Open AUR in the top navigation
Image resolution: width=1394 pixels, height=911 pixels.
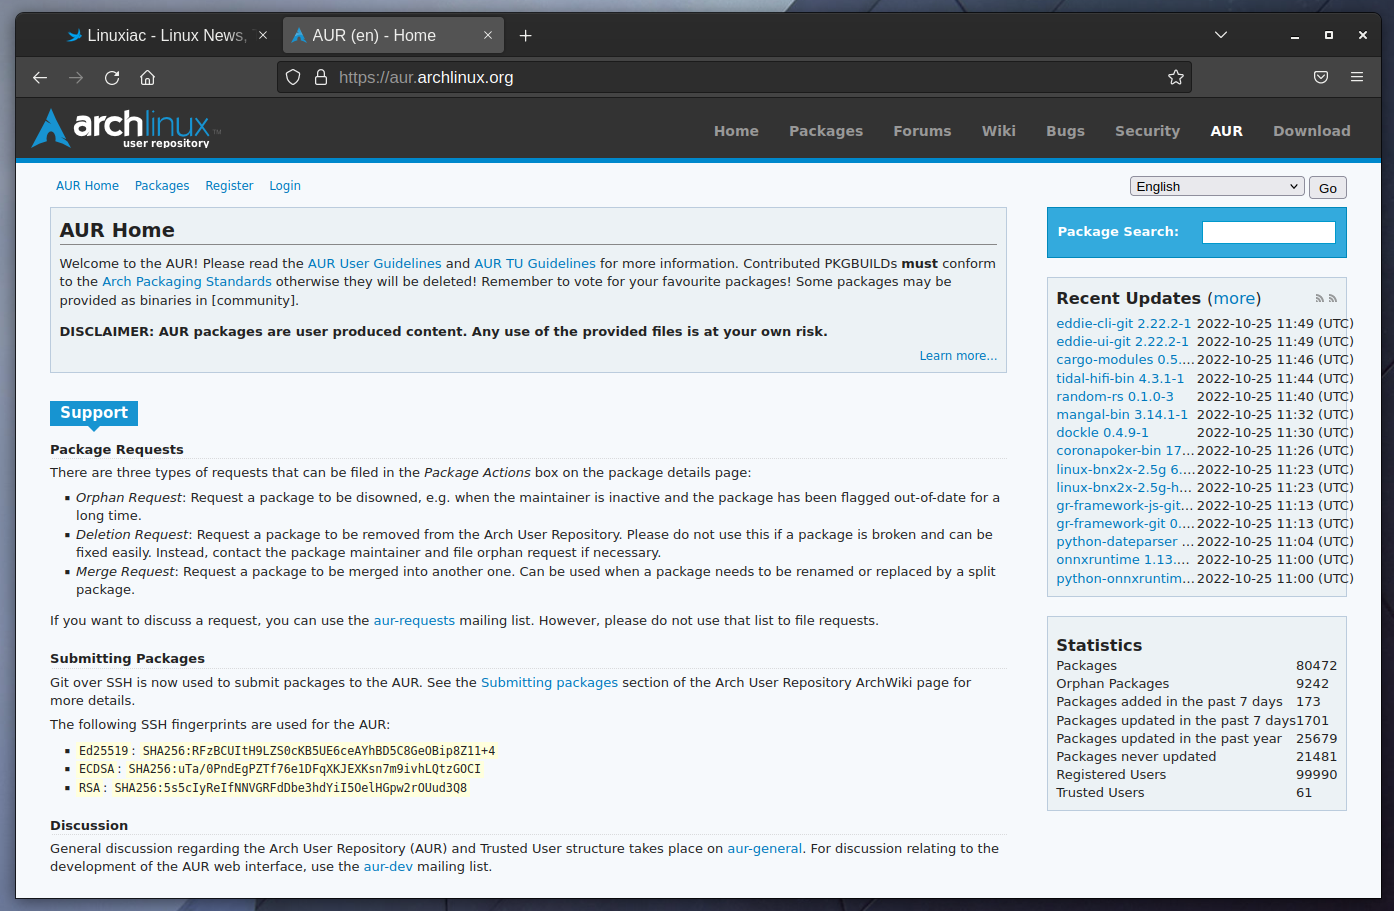(x=1226, y=131)
